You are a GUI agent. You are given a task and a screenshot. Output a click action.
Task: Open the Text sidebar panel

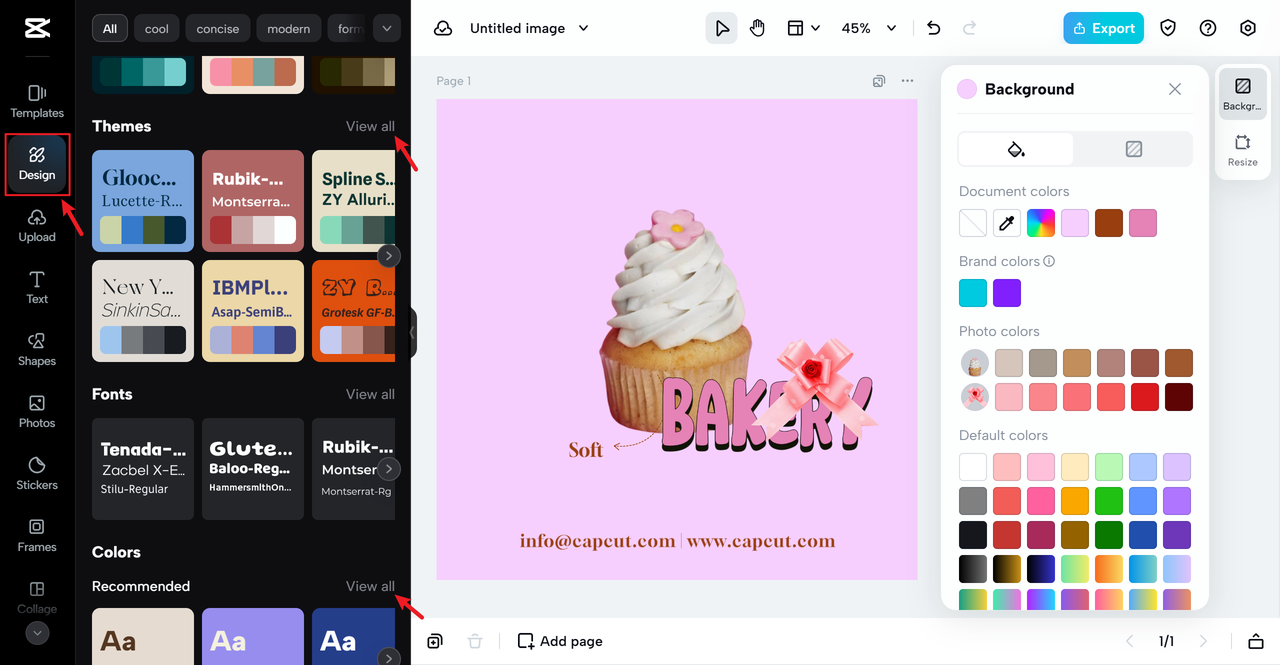pos(37,287)
